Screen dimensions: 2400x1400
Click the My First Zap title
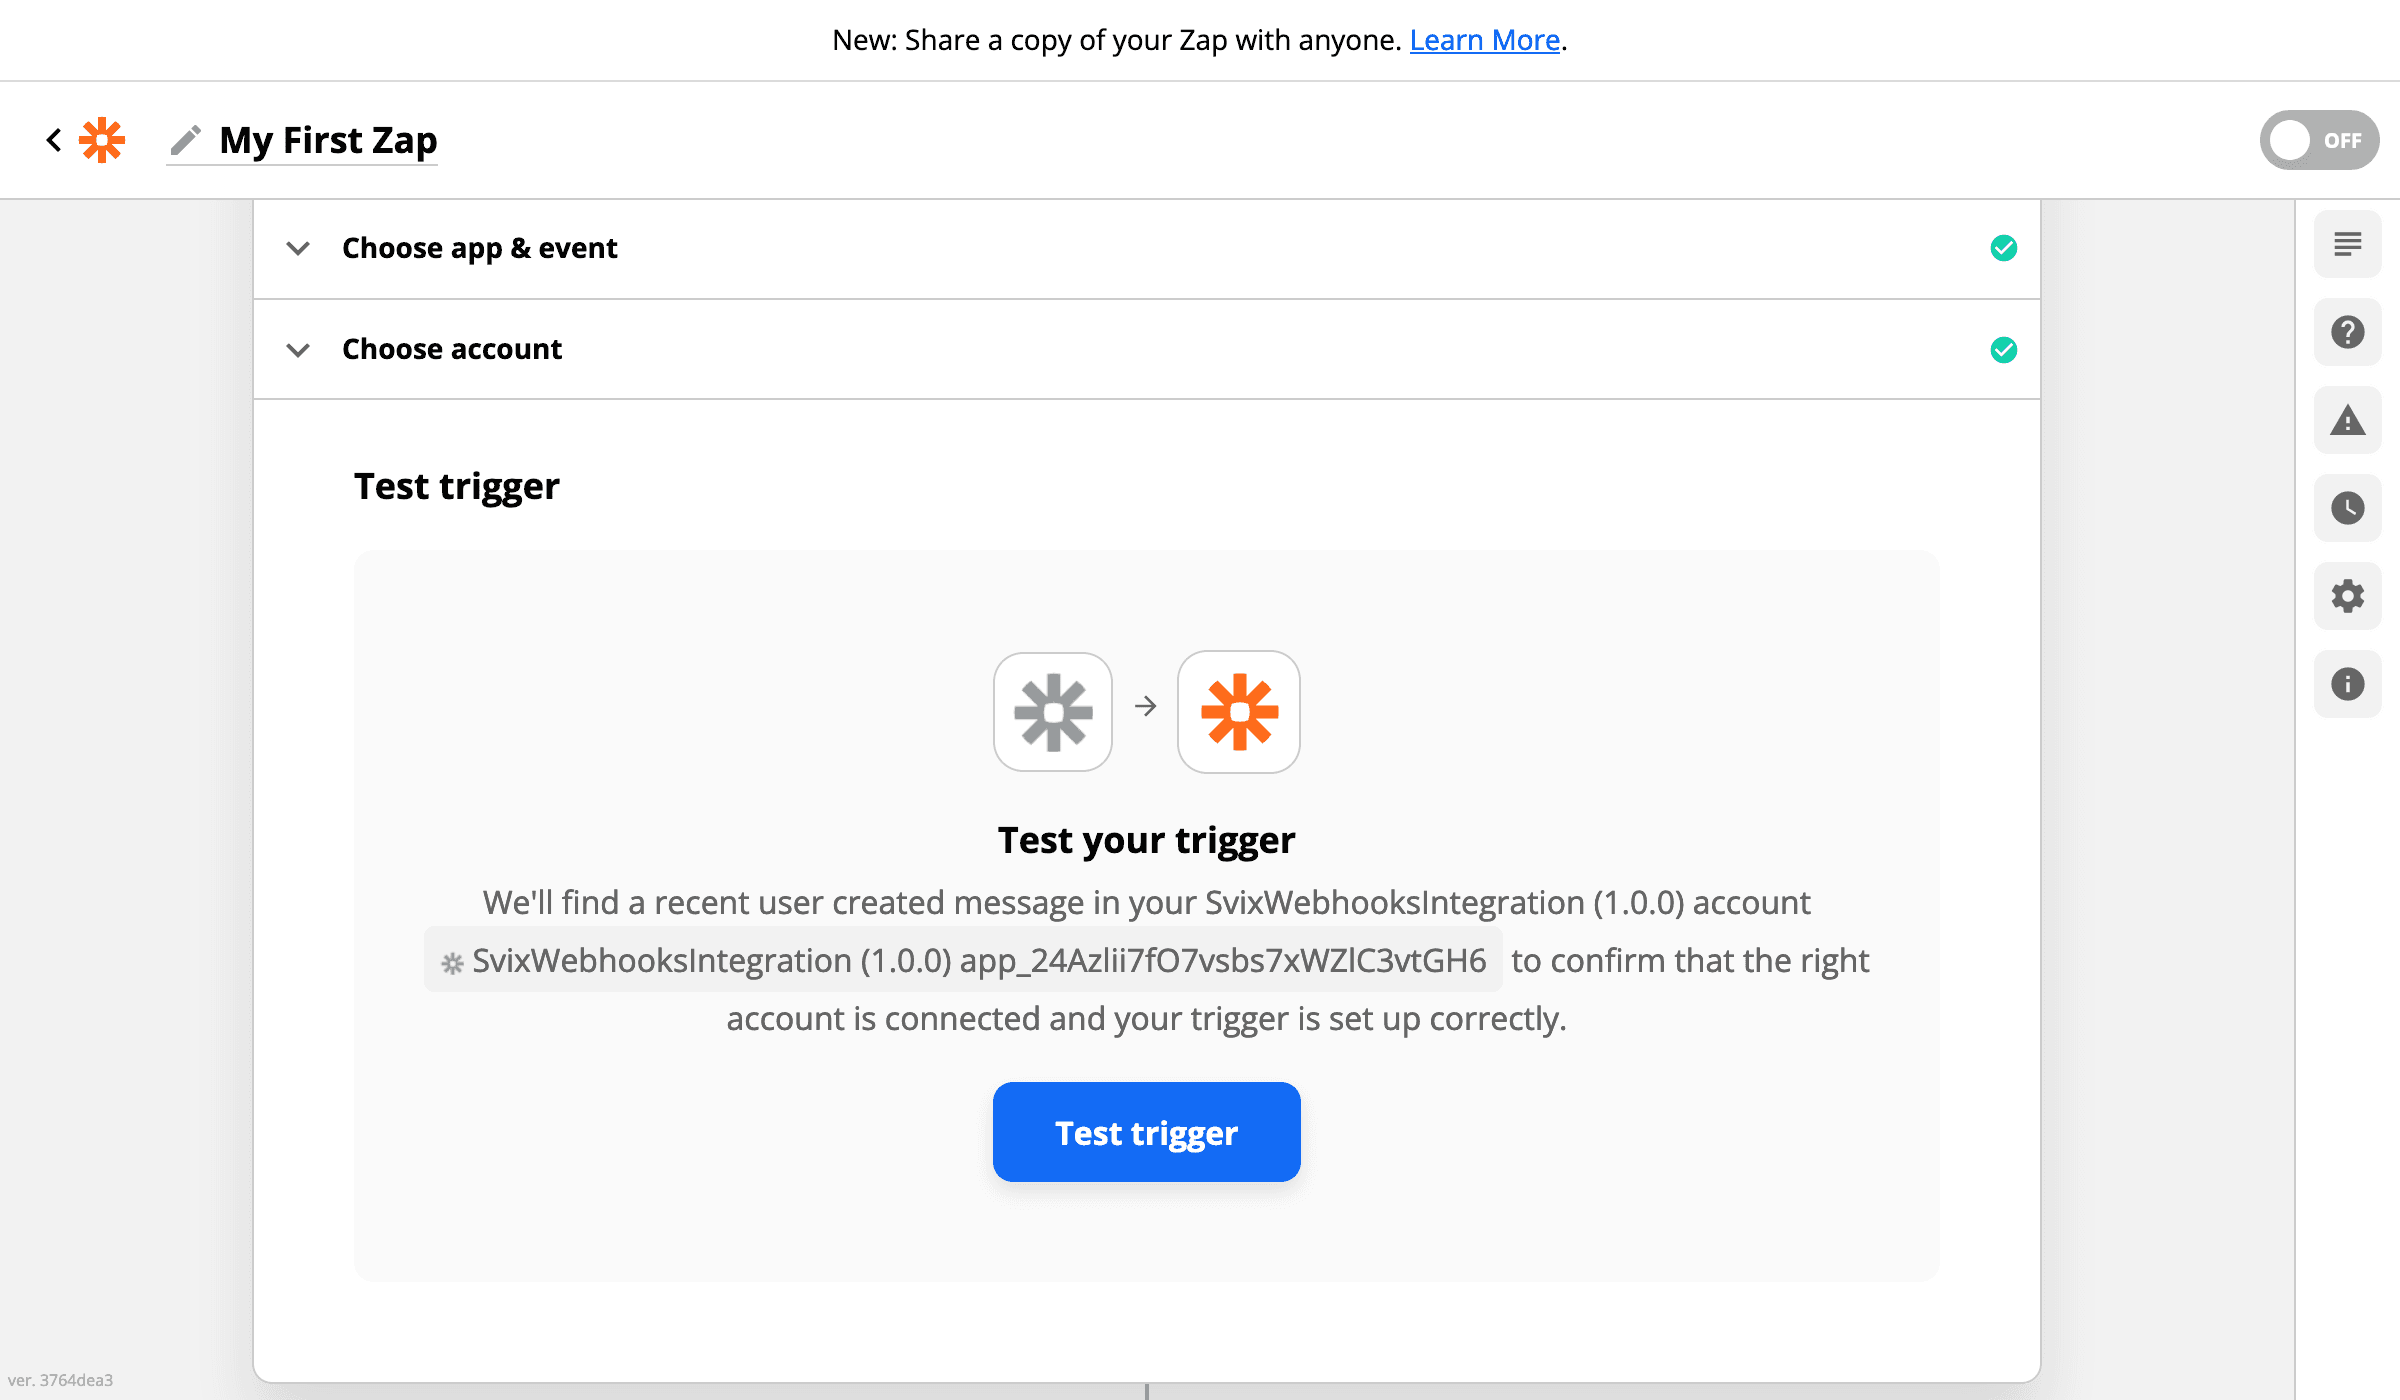[328, 139]
